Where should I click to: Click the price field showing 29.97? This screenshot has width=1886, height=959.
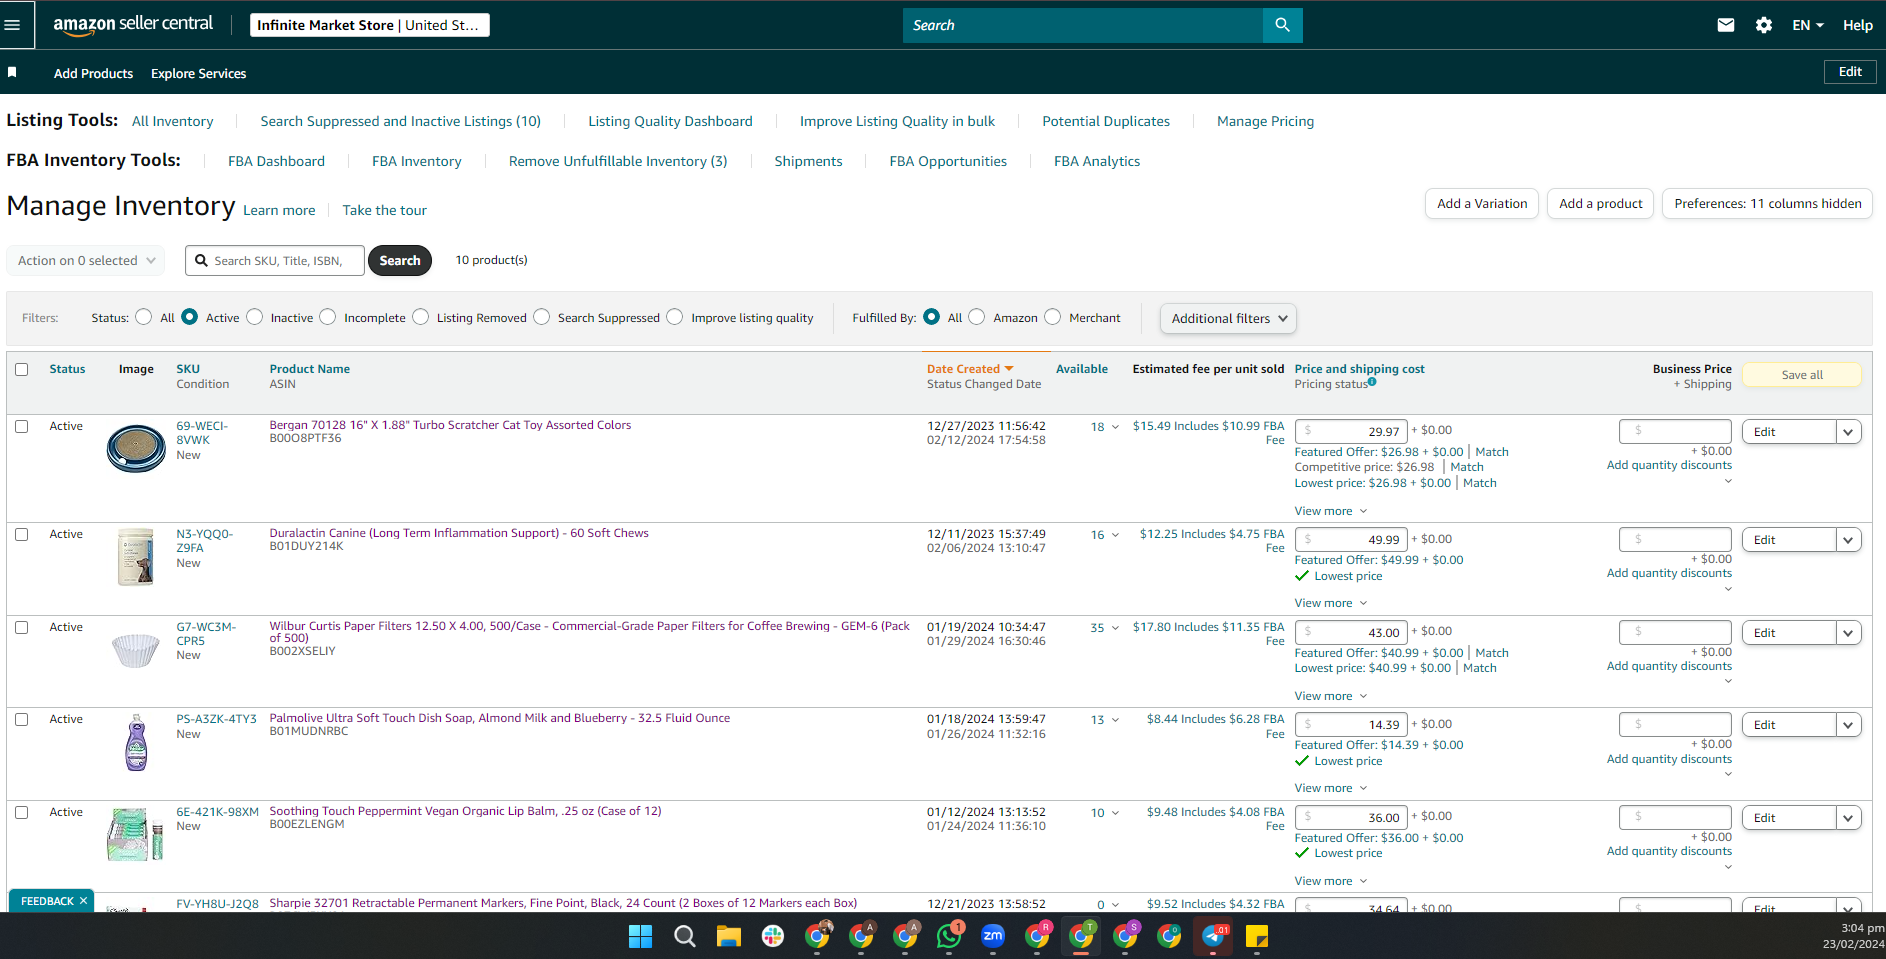pyautogui.click(x=1351, y=431)
